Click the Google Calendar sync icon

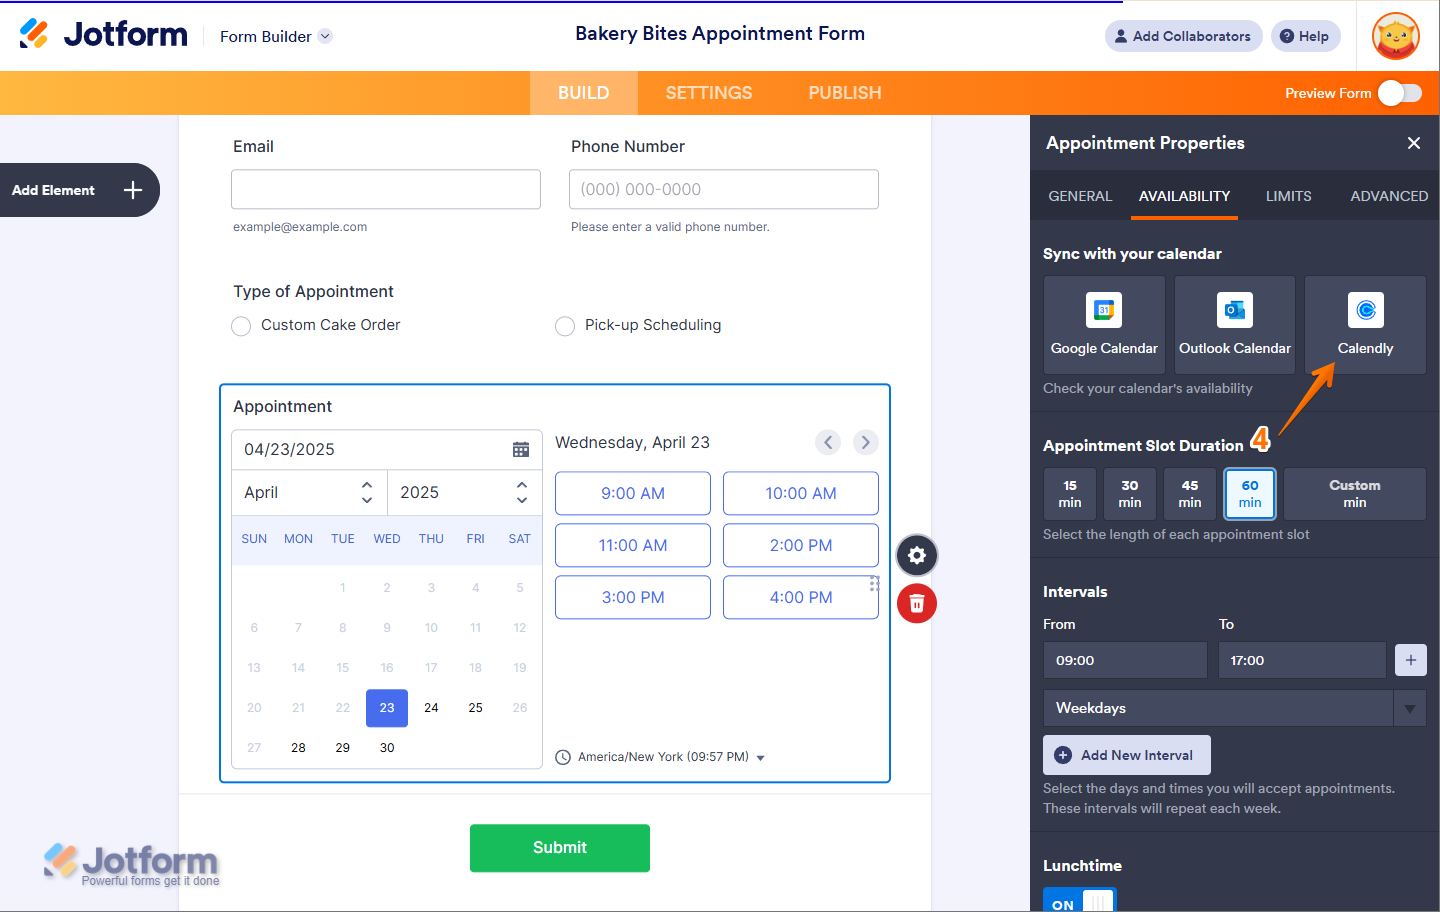click(x=1104, y=312)
